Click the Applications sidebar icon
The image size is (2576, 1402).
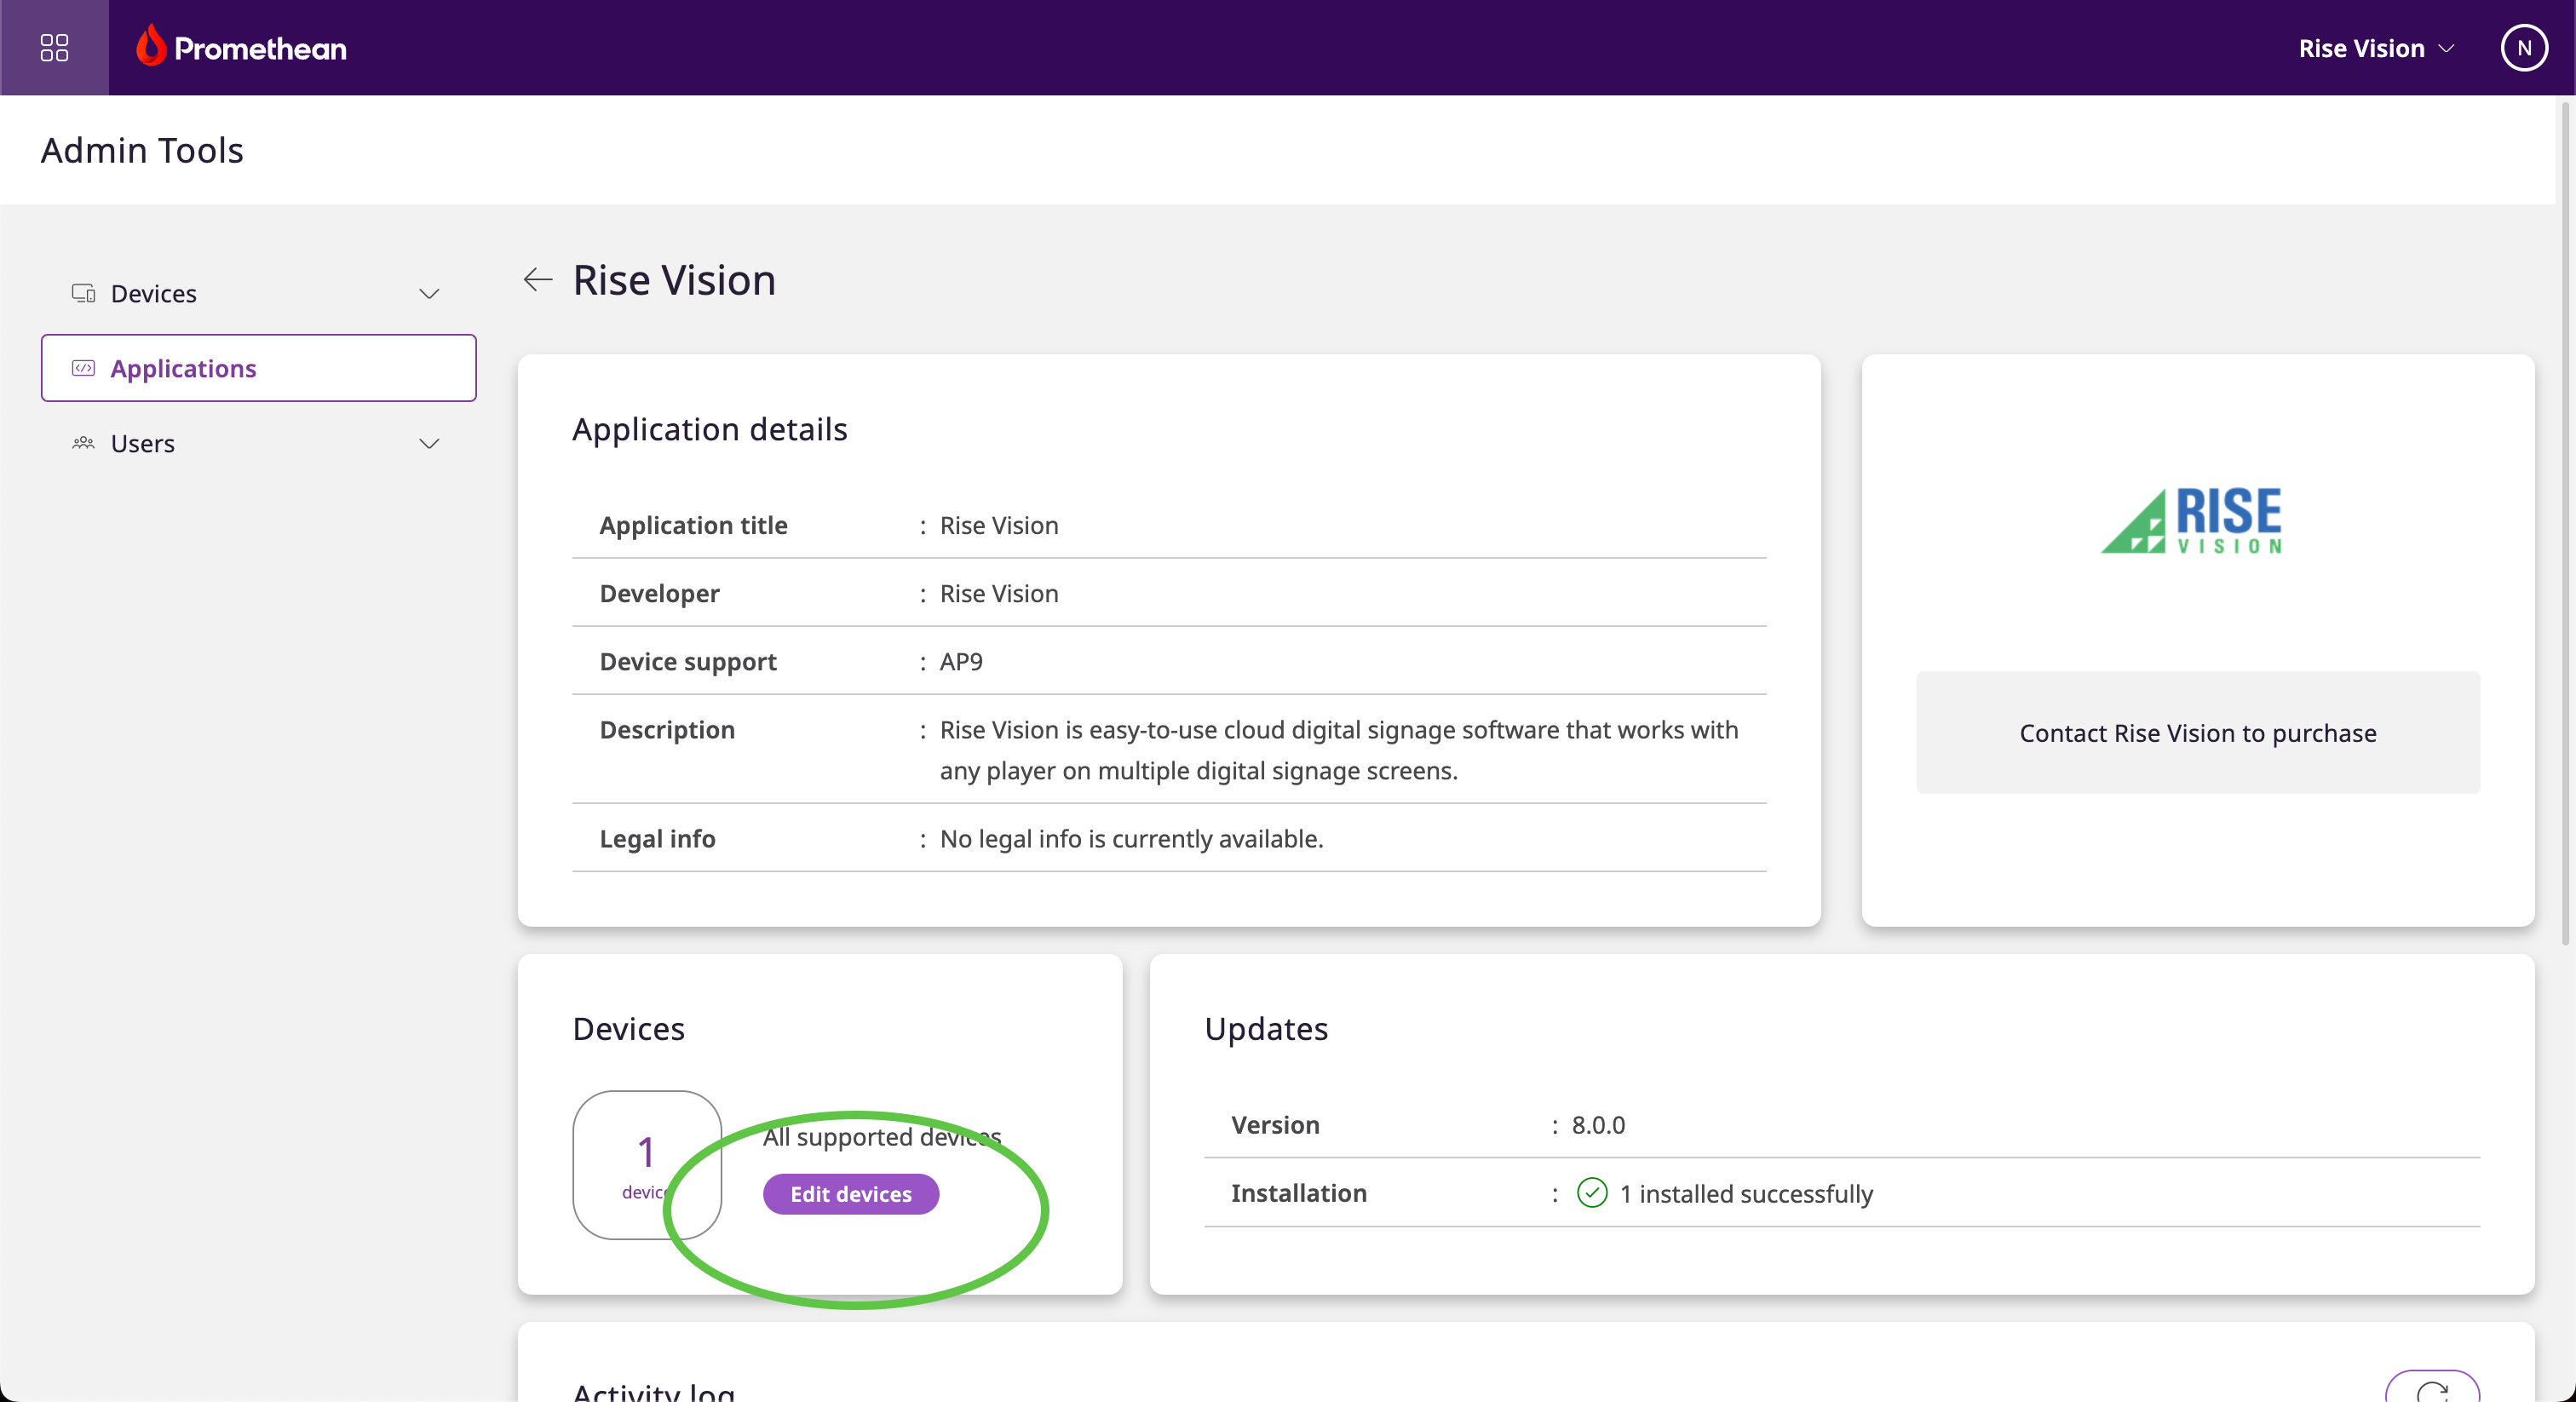point(83,368)
